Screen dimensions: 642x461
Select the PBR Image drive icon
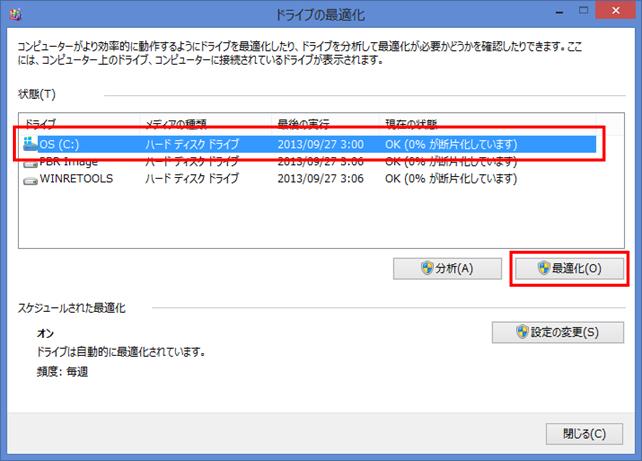tap(30, 163)
